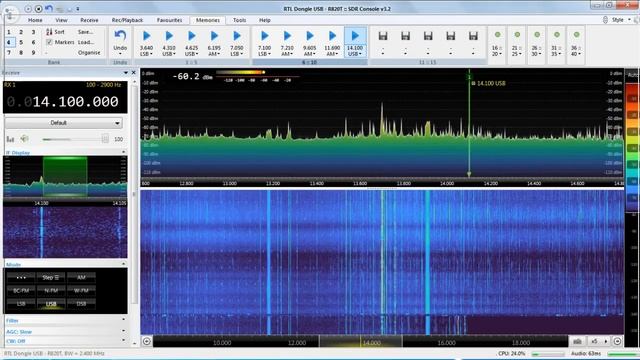Screen dimensions: 640x360
Task: Close the Receive panel
Action: 133,73
